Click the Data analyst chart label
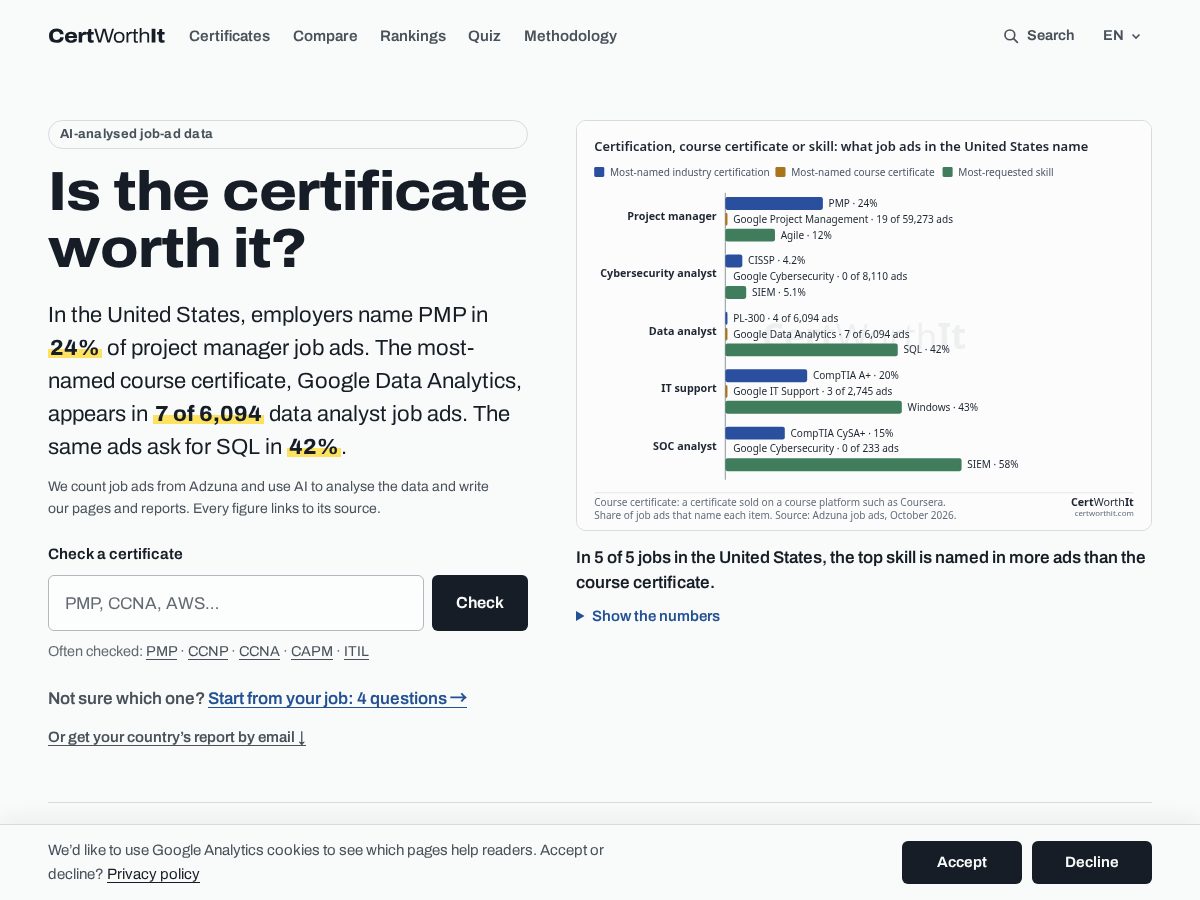This screenshot has width=1200, height=900. (x=682, y=331)
